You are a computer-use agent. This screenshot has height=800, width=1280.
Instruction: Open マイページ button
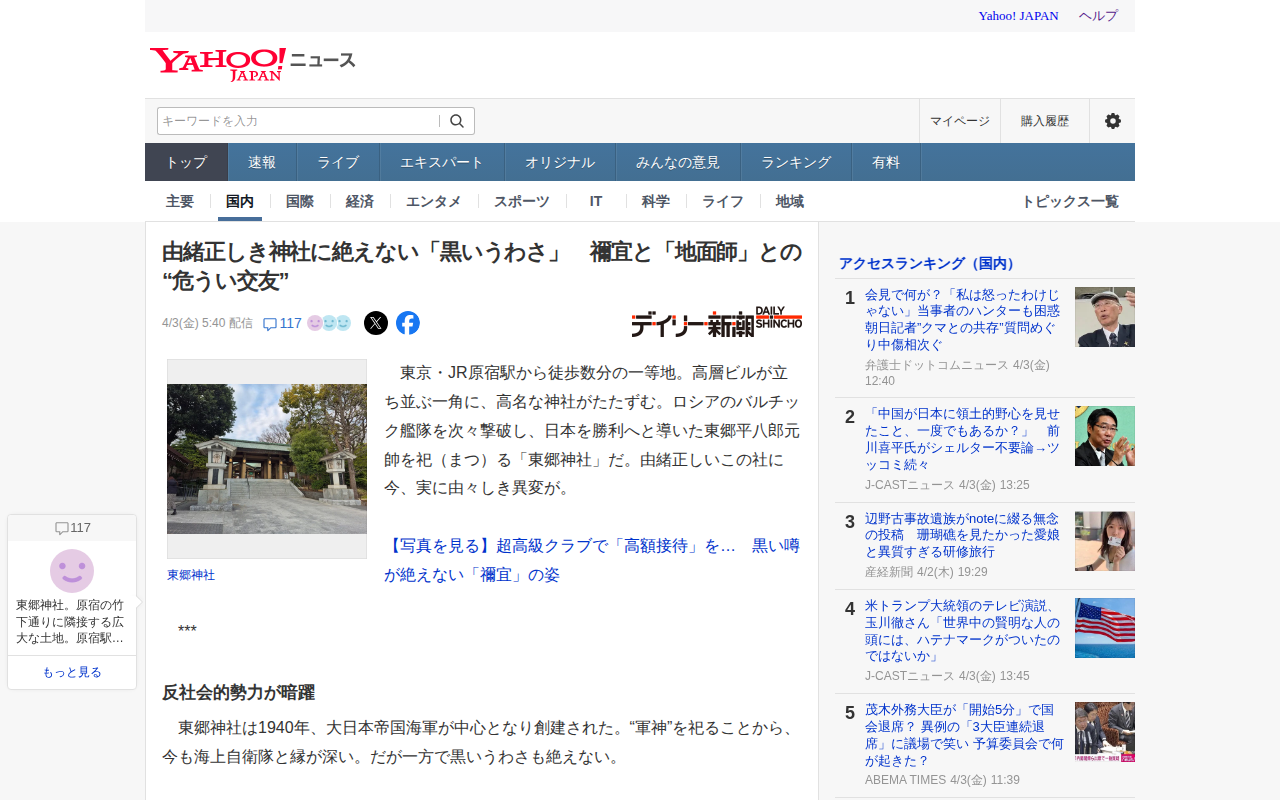click(960, 121)
